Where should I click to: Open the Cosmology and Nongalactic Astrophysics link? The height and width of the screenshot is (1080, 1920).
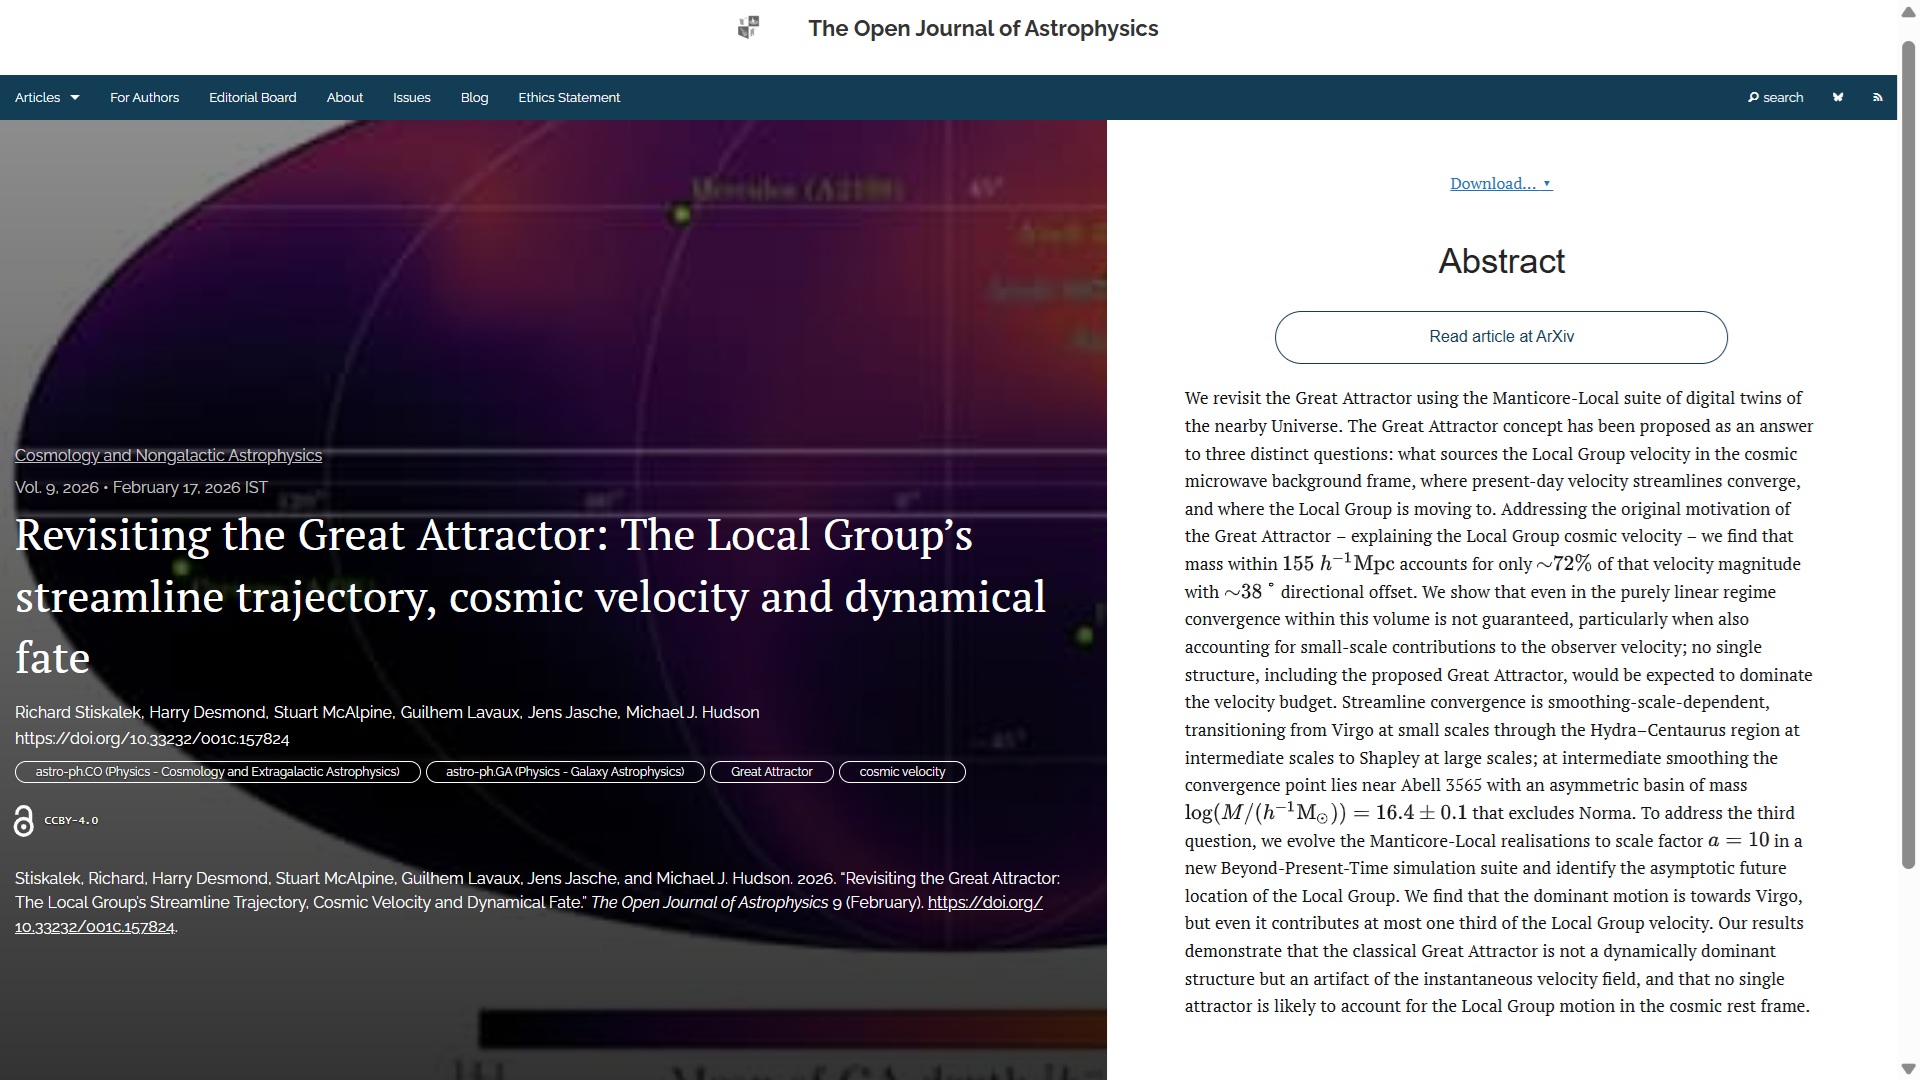point(168,455)
